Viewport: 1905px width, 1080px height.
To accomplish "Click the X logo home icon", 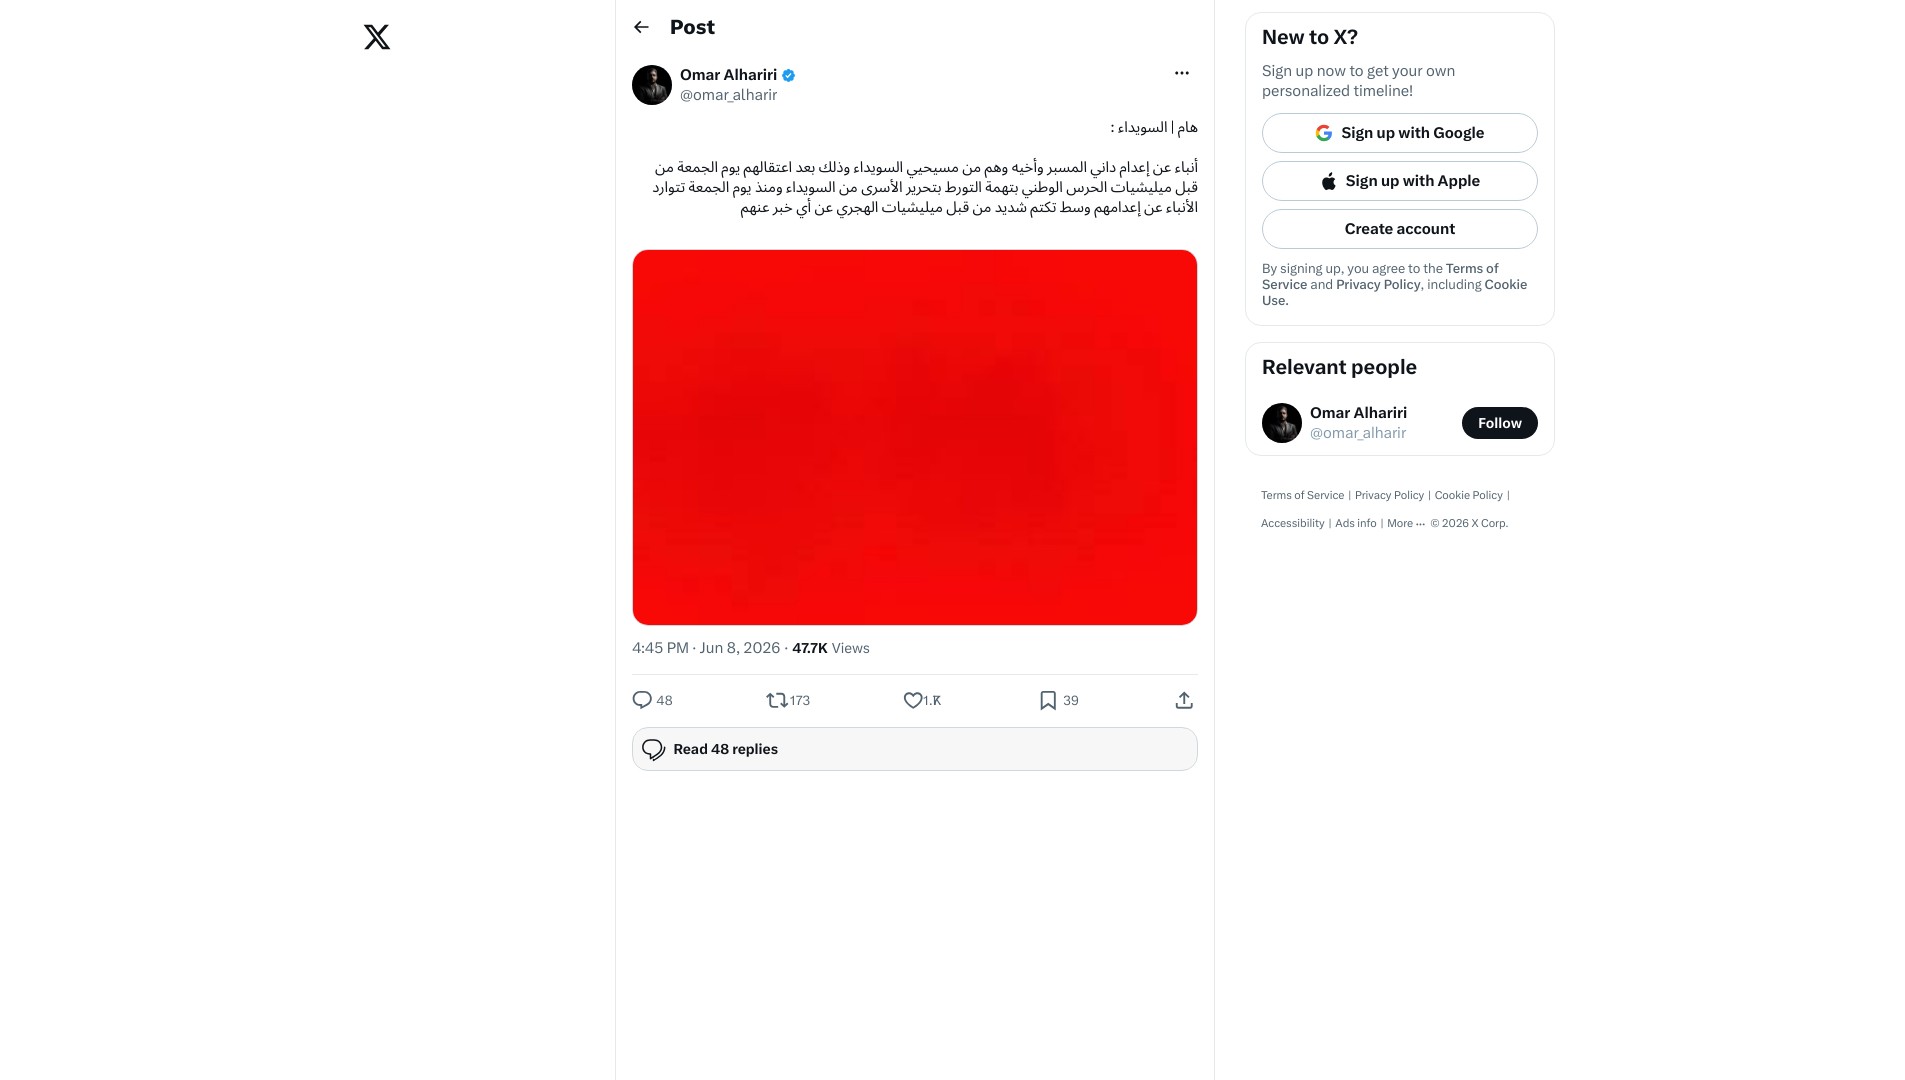I will click(x=377, y=37).
